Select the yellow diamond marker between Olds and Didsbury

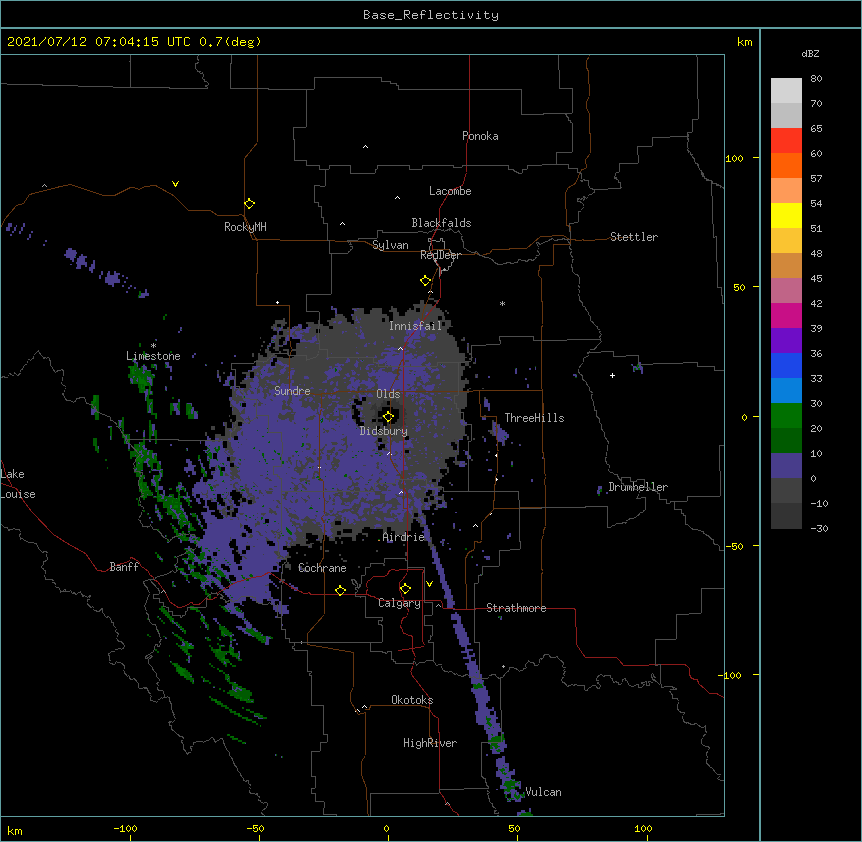tap(388, 417)
